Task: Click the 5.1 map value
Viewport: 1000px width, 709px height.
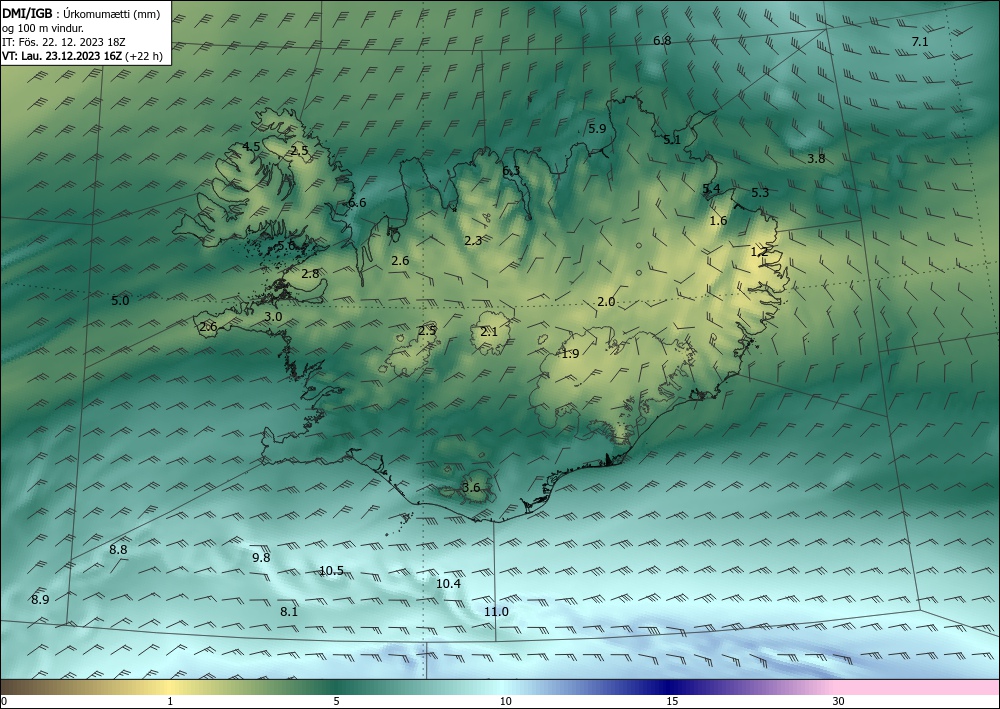Action: click(672, 140)
